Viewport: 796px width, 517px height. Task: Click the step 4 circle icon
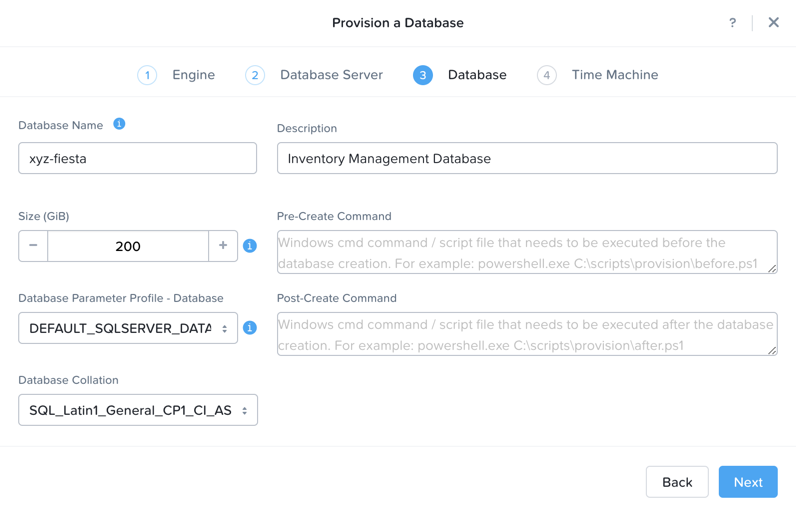pos(547,75)
